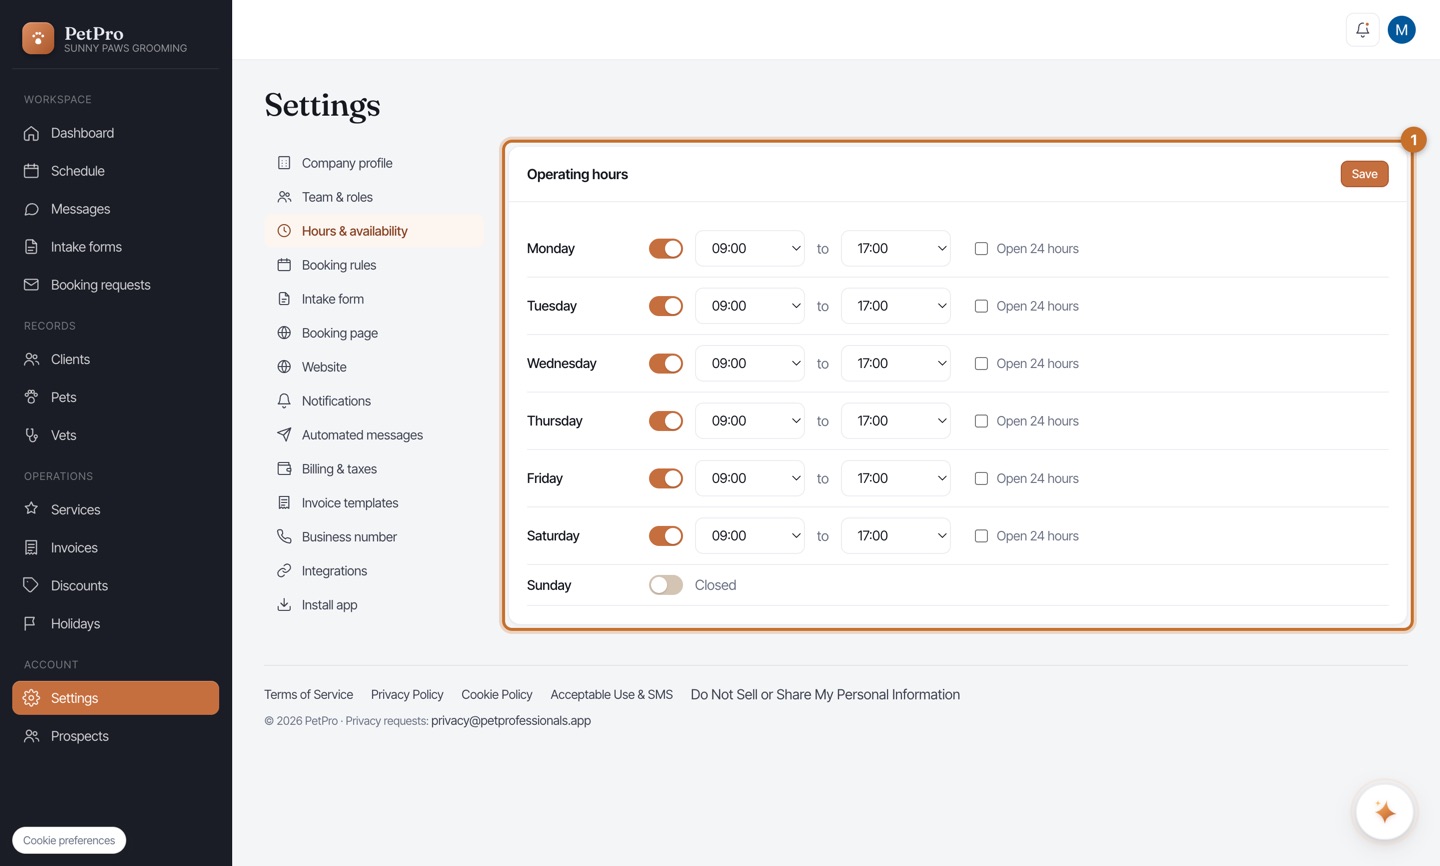Open Tuesday closing time dropdown
The image size is (1440, 866).
click(x=896, y=306)
